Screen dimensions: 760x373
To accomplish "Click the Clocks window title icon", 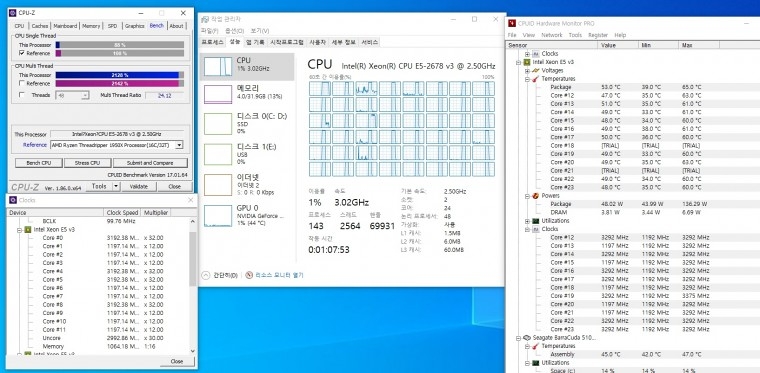I will 13,200.
